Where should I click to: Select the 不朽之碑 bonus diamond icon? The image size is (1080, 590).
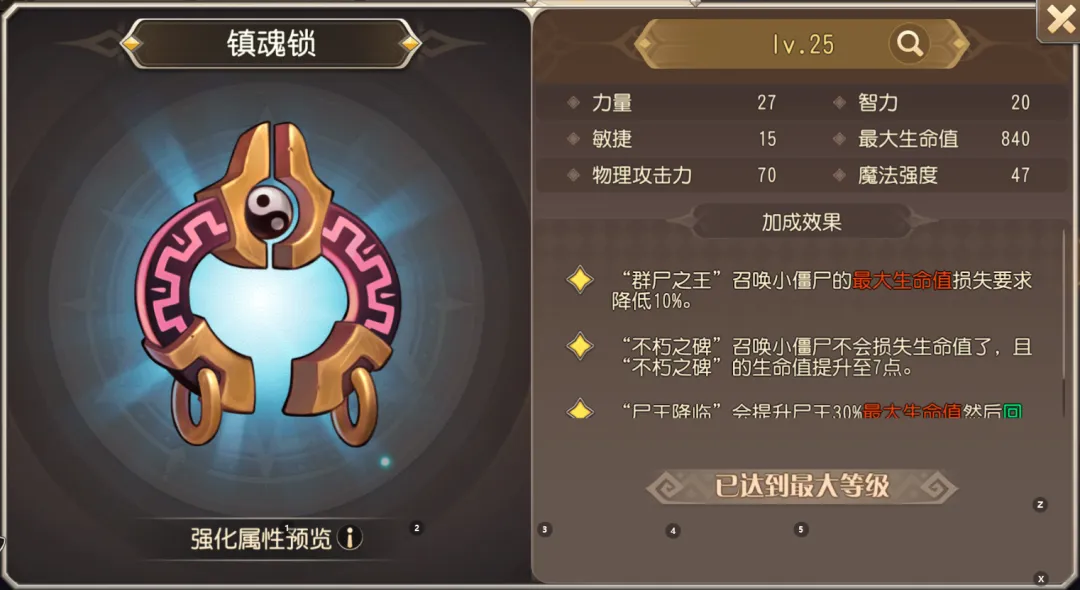580,346
